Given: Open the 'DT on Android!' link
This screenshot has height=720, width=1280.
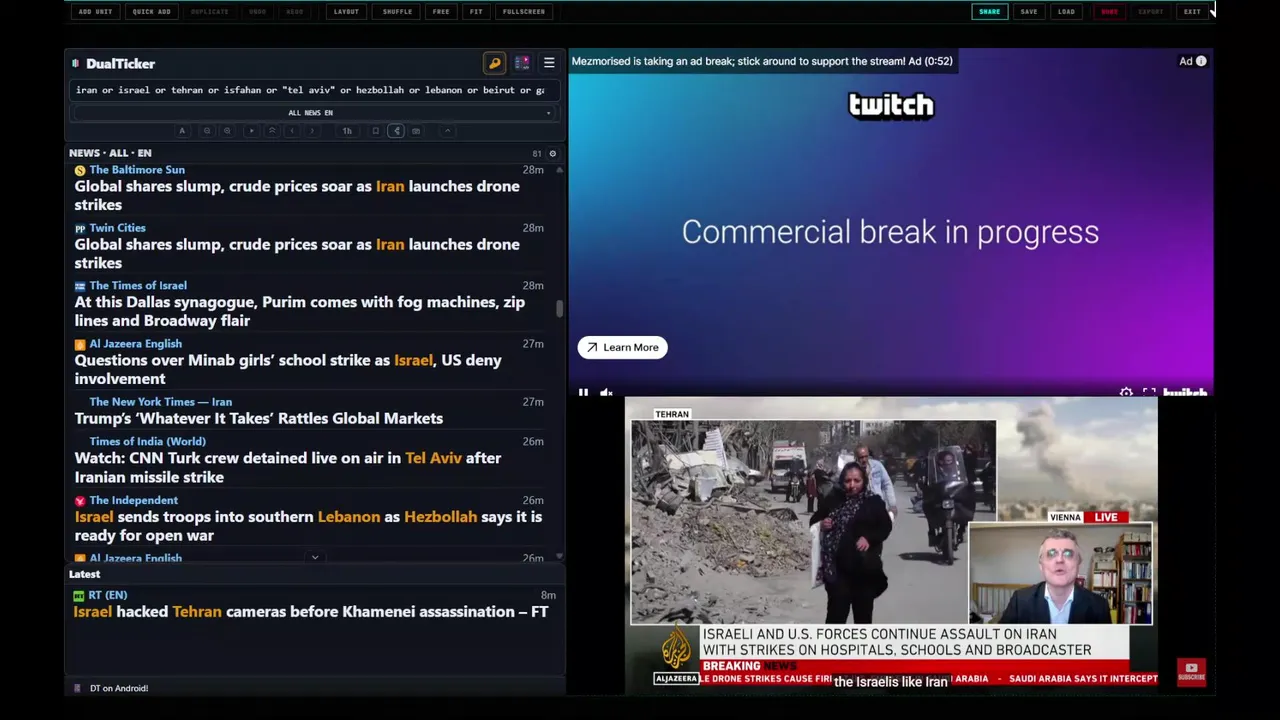Looking at the screenshot, I should click(119, 689).
